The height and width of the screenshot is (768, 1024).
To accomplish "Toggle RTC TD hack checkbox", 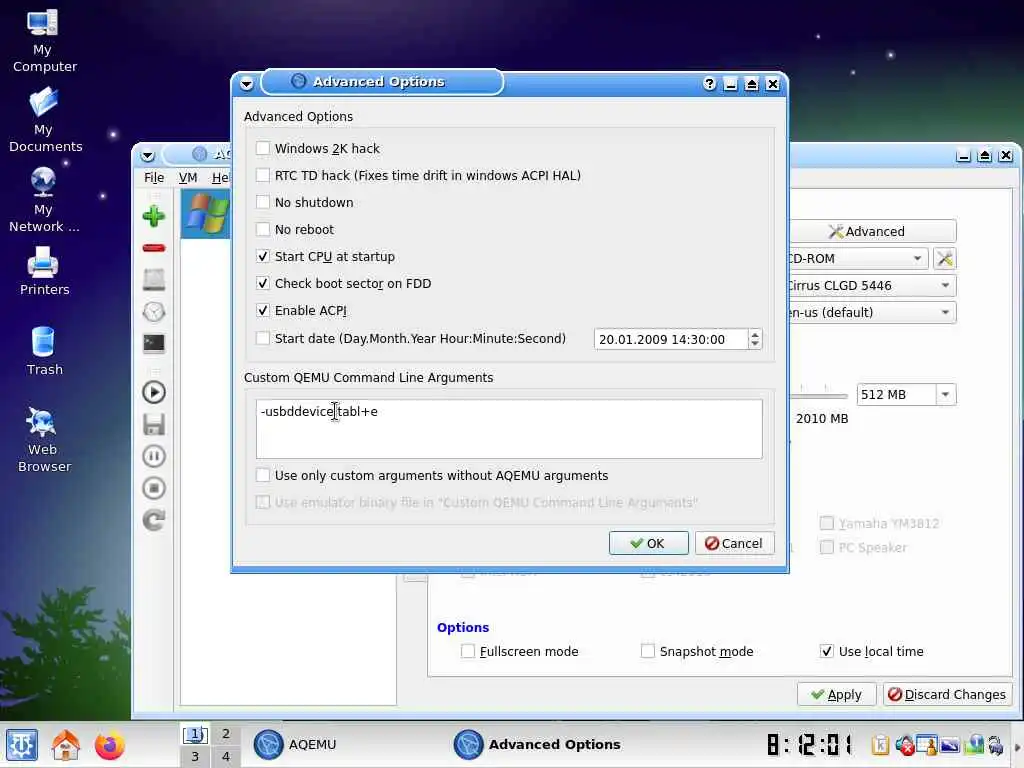I will point(263,175).
